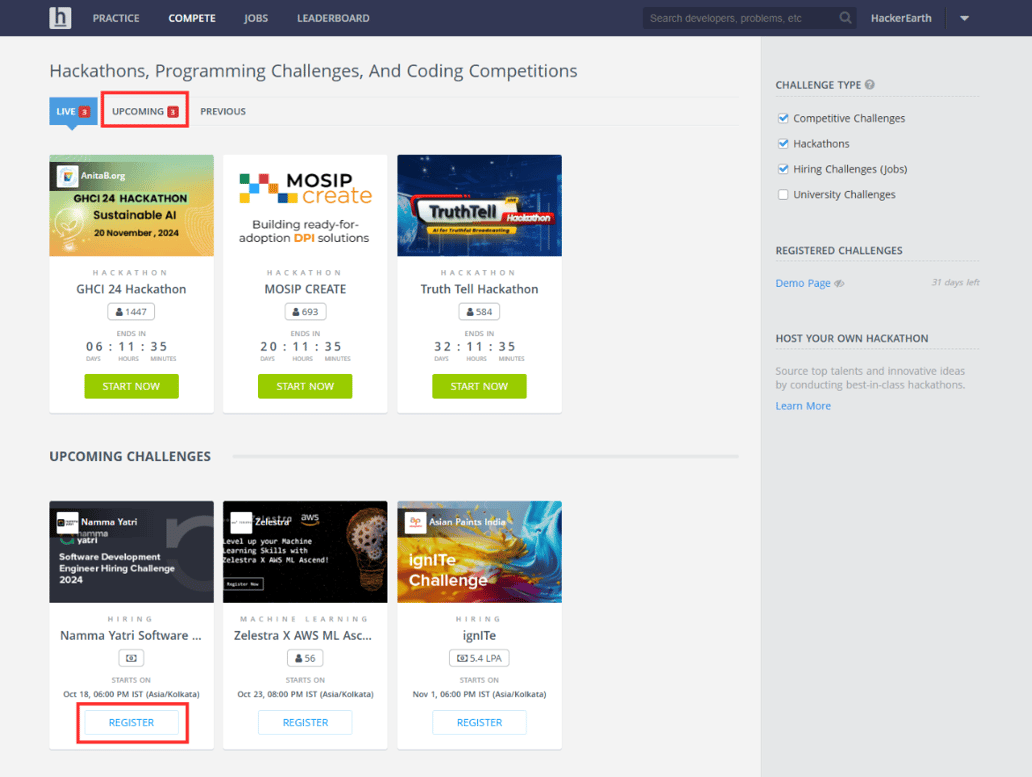Image resolution: width=1032 pixels, height=777 pixels.
Task: Enable University Challenges checkbox
Action: pyautogui.click(x=783, y=195)
